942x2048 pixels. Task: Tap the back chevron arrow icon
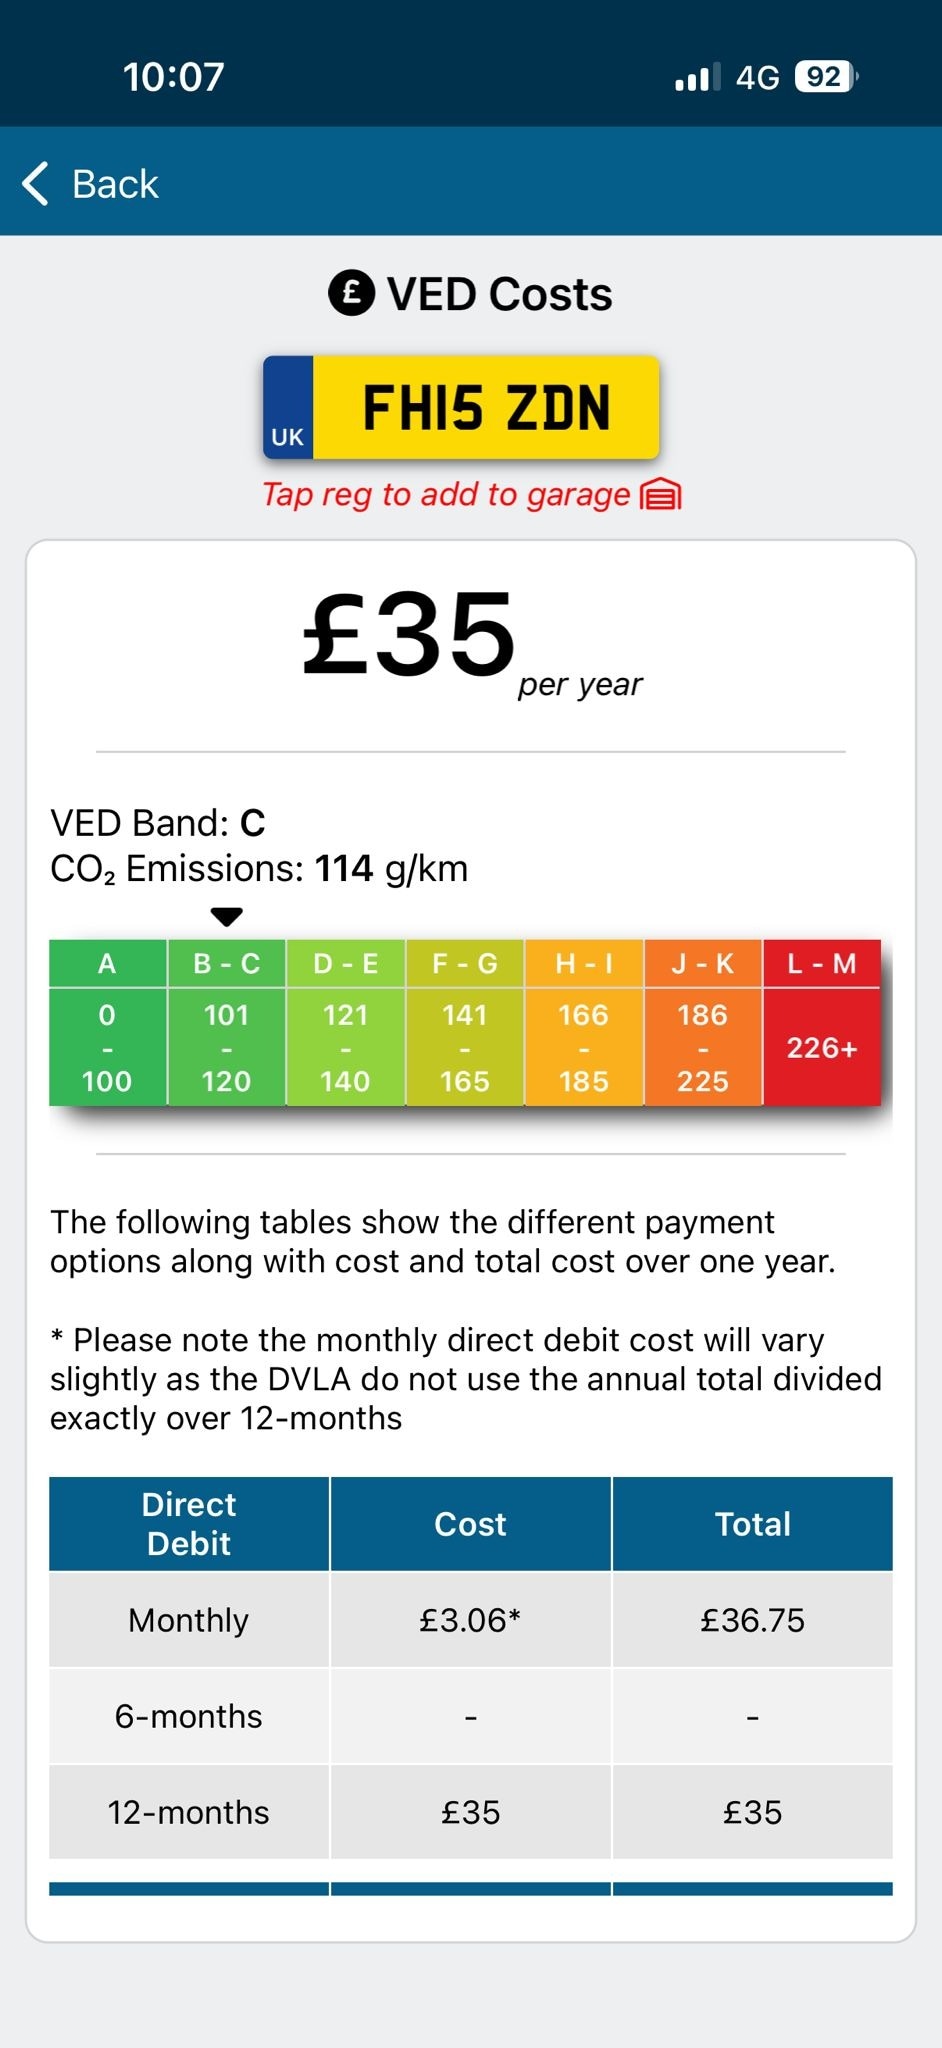click(x=36, y=184)
